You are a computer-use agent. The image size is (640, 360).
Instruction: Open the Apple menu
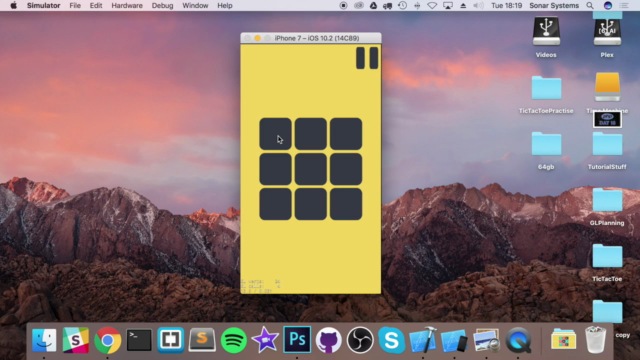pyautogui.click(x=13, y=6)
